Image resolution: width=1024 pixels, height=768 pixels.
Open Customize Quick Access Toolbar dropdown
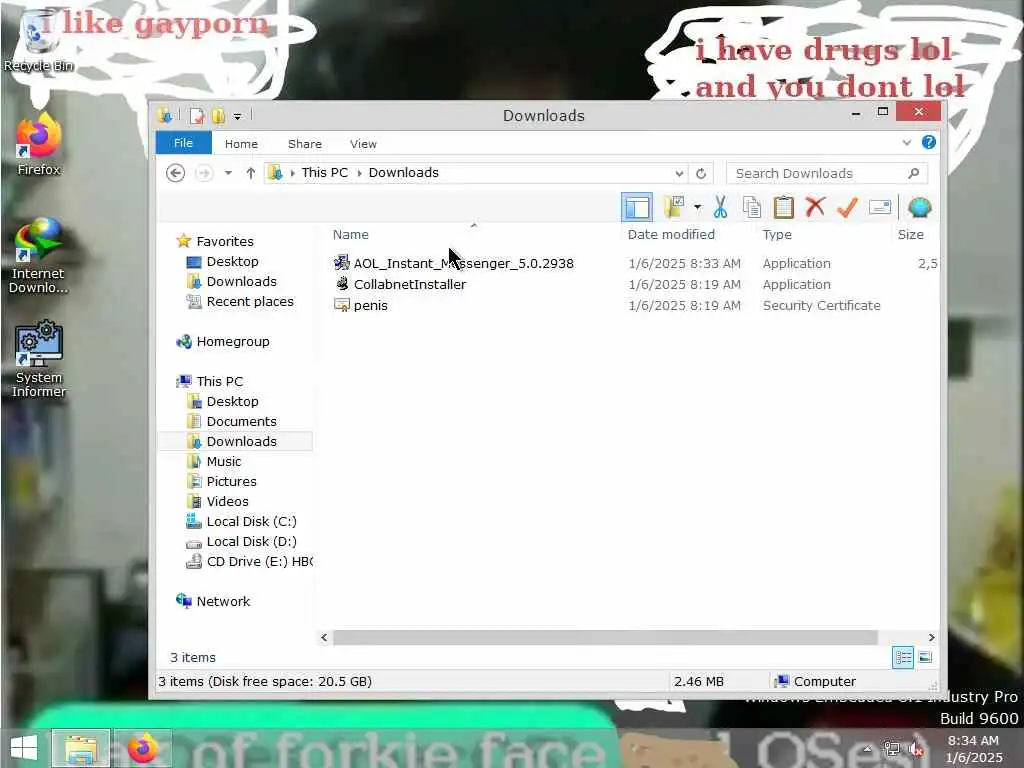238,116
